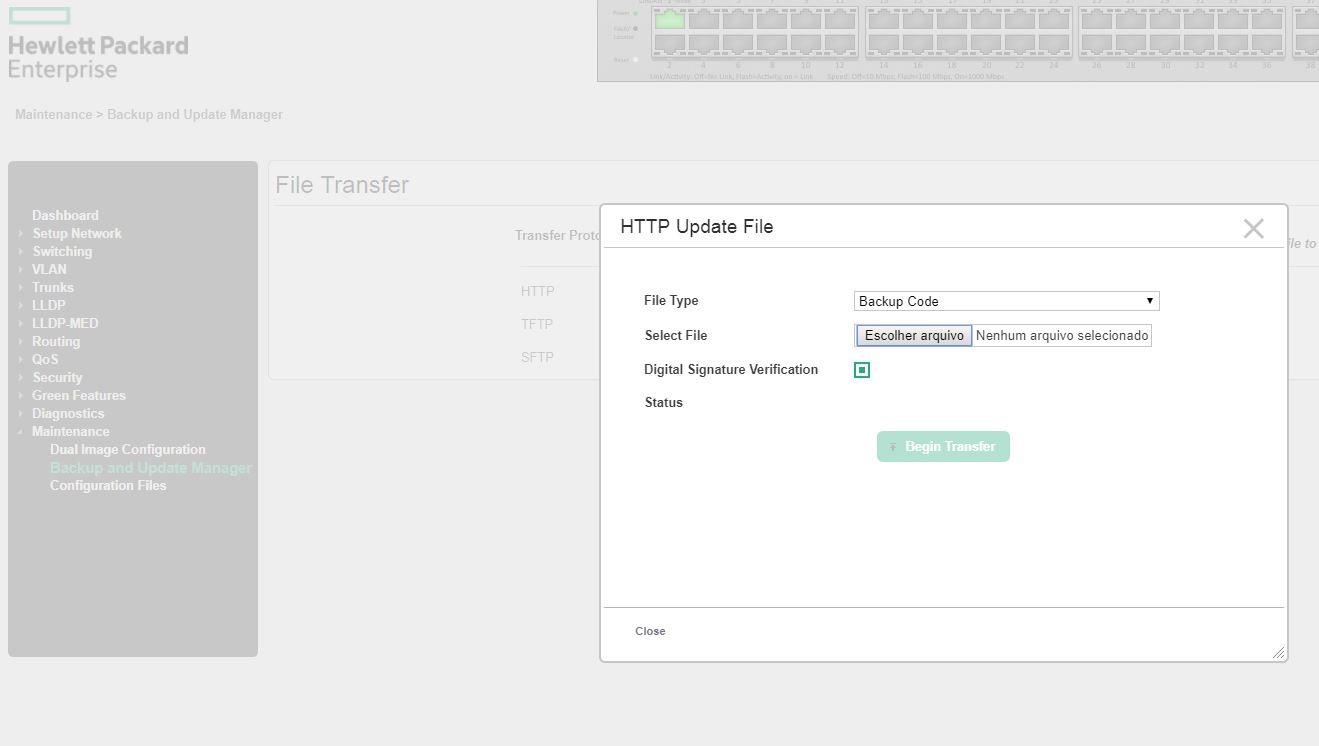Screen dimensions: 1319x746
Task: Open Configuration Files page
Action: click(108, 486)
